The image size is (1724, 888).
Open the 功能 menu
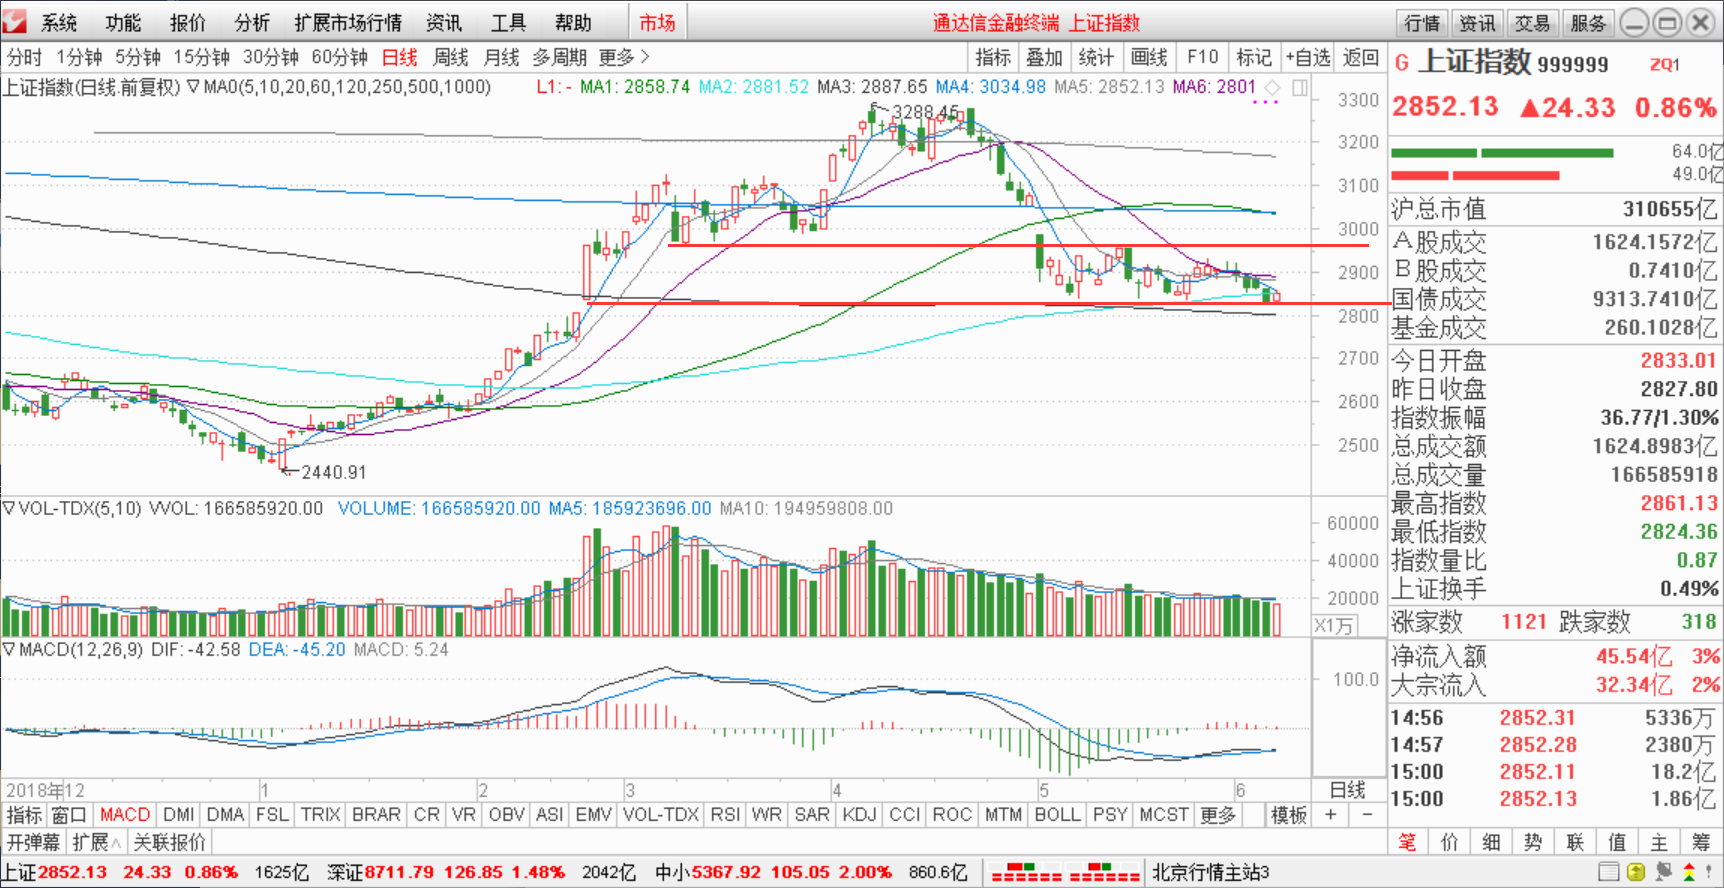123,22
